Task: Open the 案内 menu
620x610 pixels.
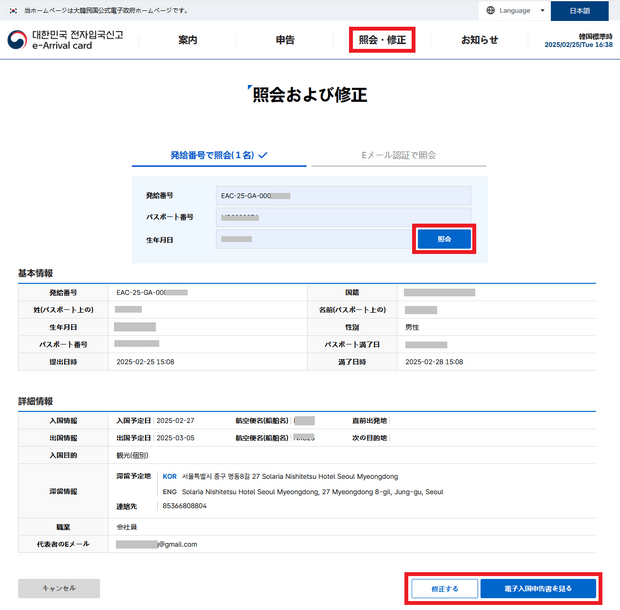Action: (187, 40)
